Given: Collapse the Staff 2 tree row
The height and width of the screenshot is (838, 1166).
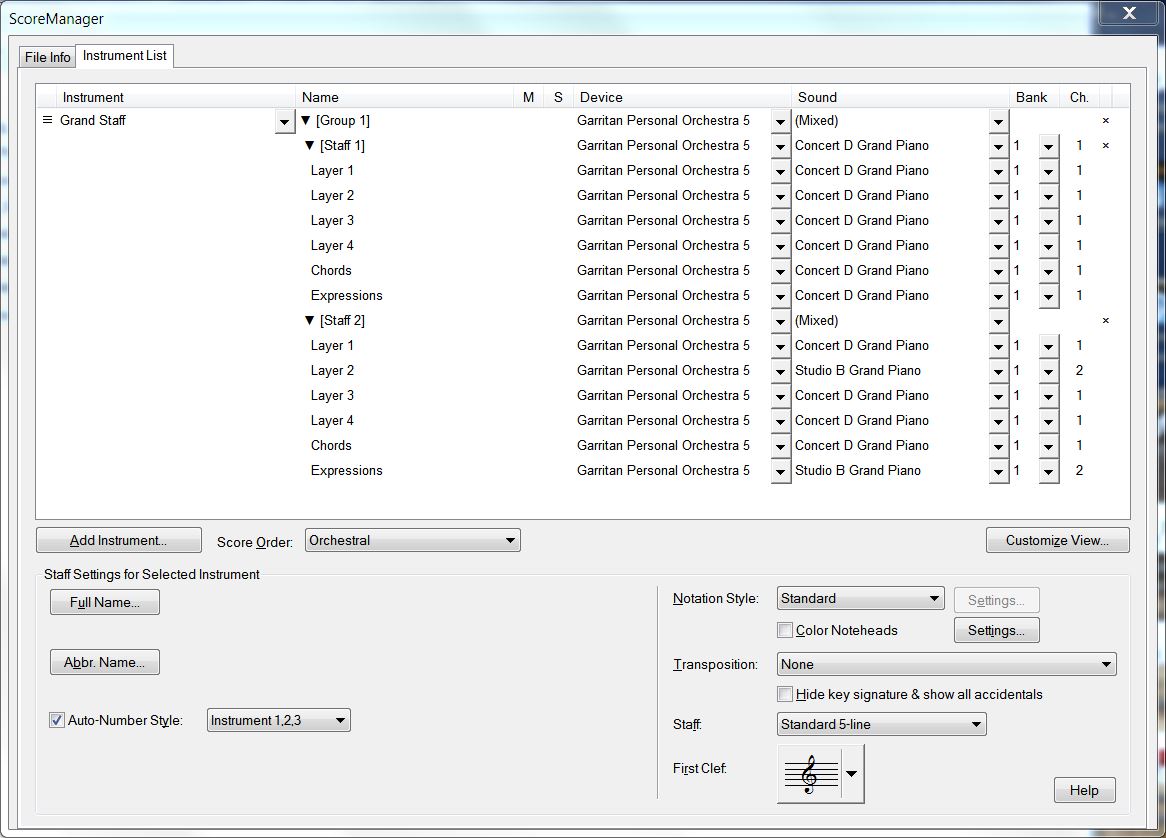Looking at the screenshot, I should click(310, 320).
